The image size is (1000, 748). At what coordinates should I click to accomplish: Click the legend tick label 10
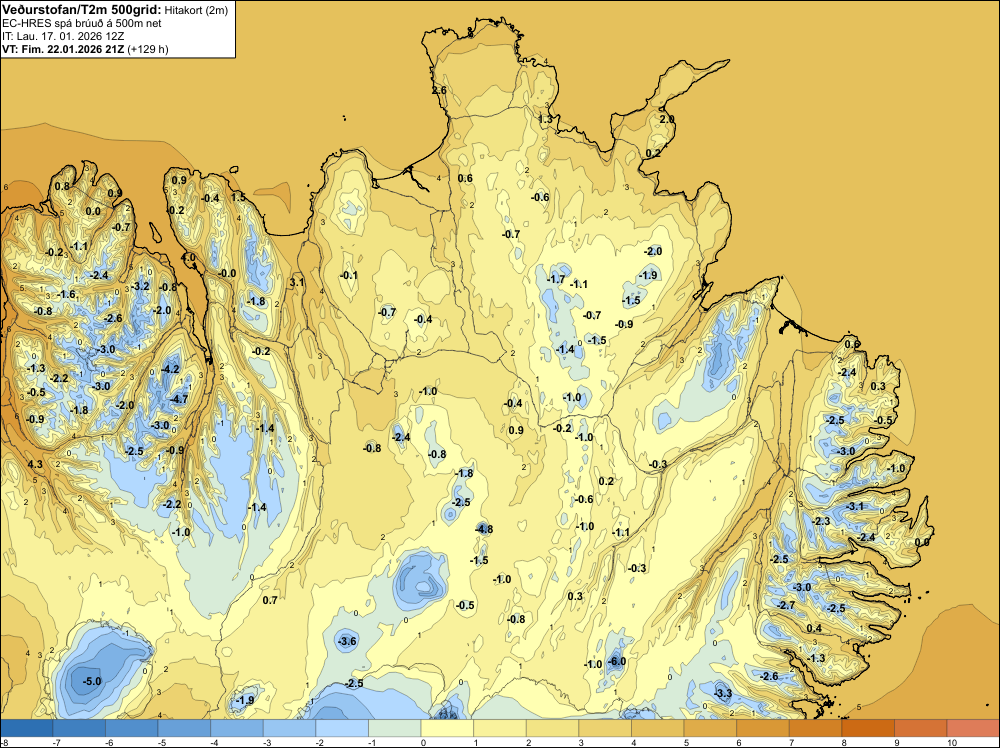tap(952, 742)
